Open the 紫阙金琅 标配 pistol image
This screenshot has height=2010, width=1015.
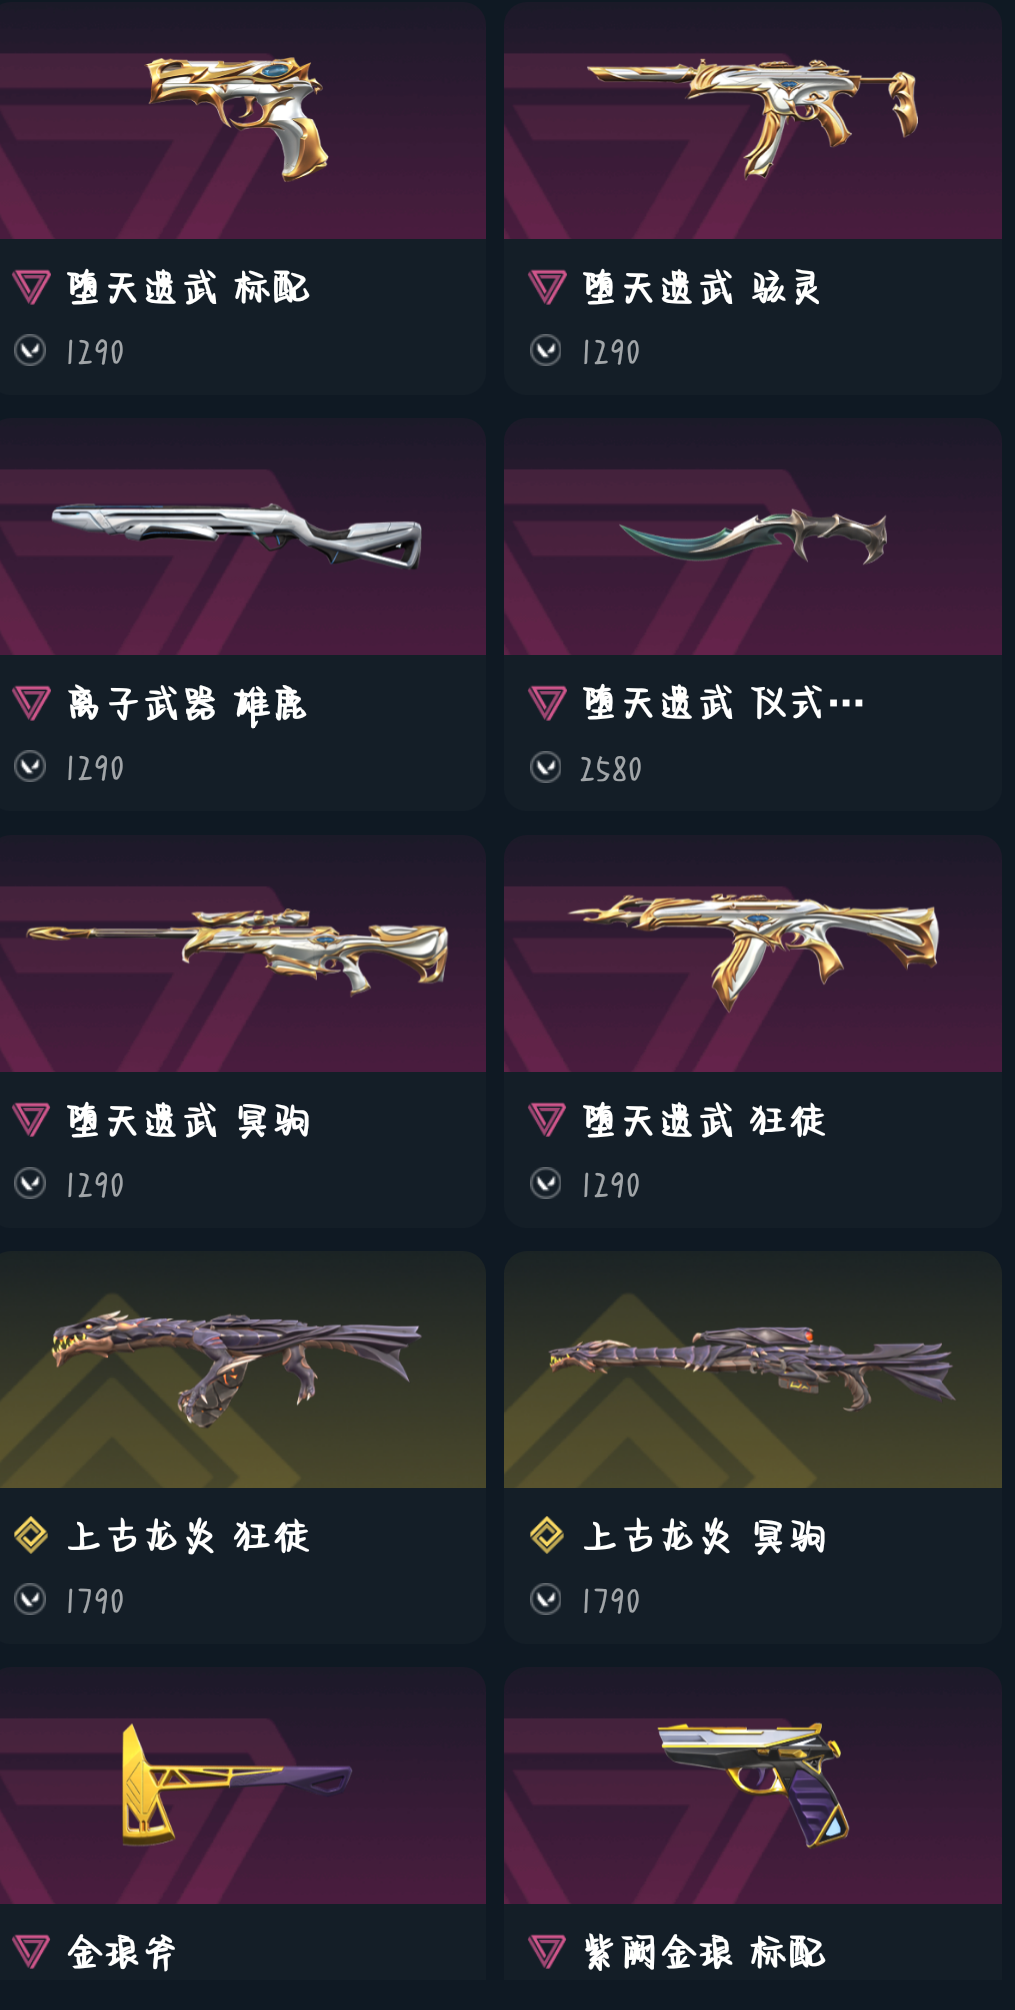pos(753,1783)
